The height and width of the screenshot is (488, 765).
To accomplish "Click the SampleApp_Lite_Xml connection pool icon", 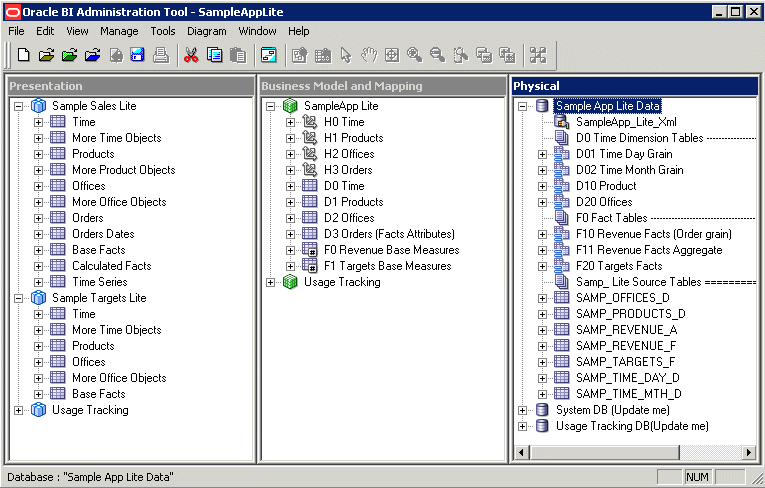I will 562,122.
